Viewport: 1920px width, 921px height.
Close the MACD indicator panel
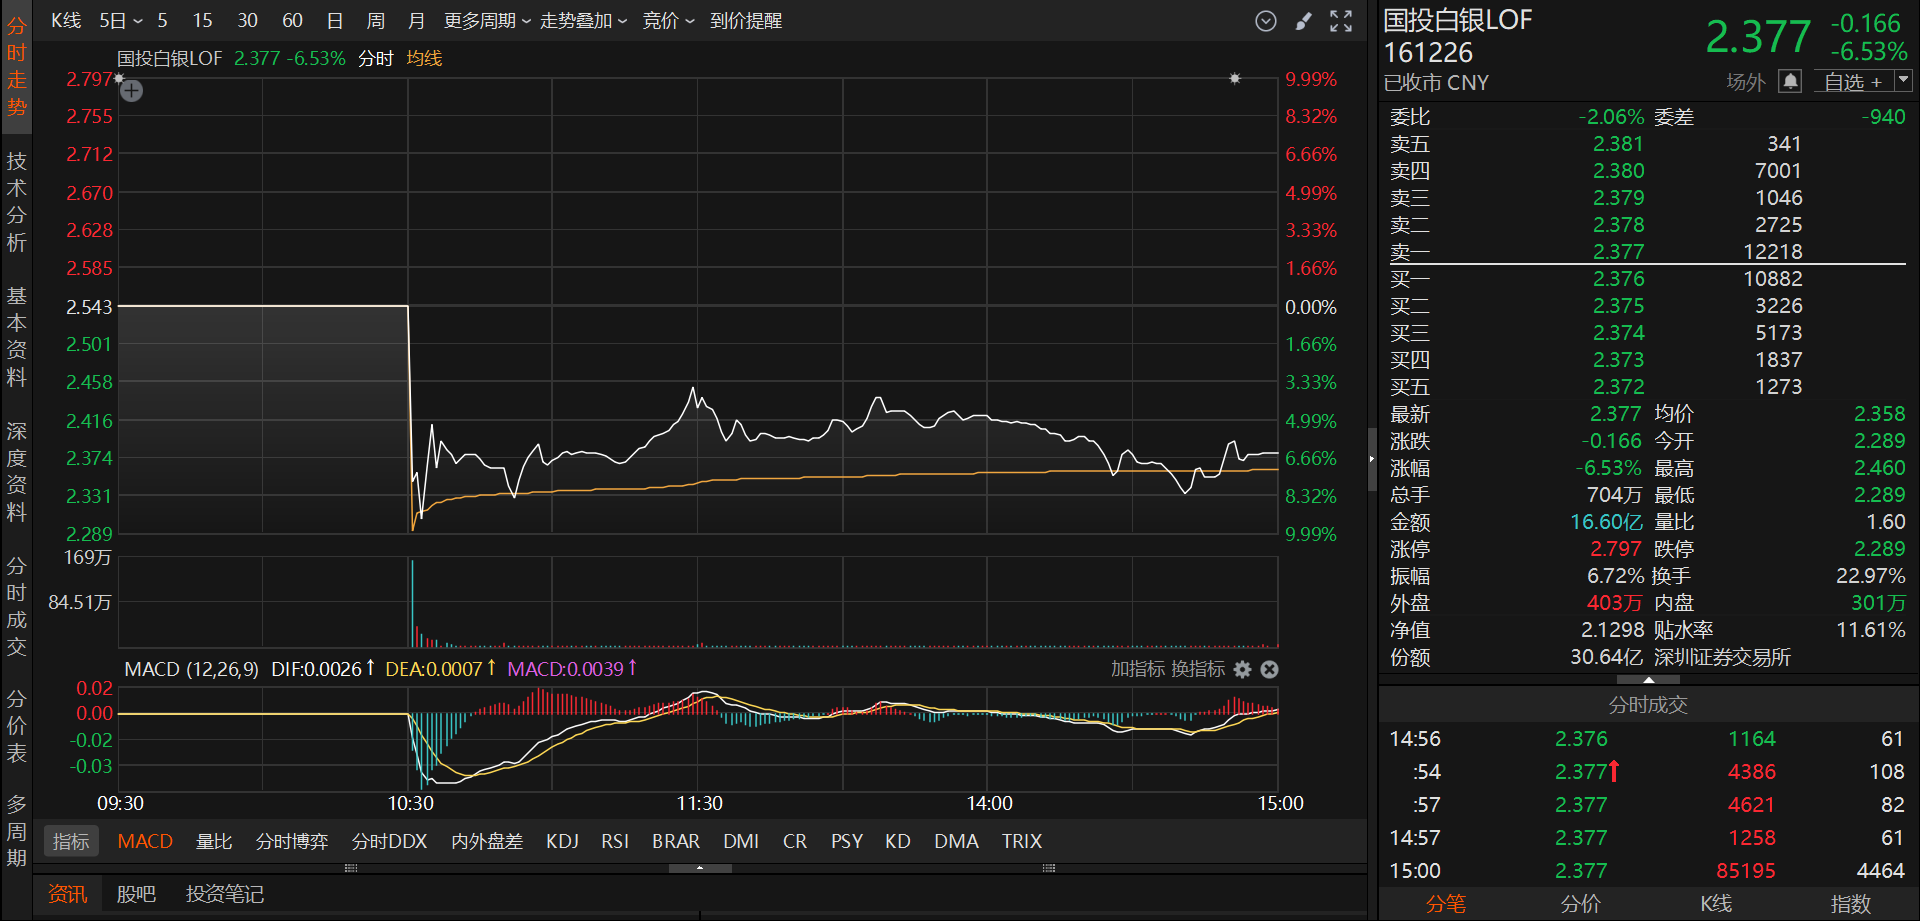click(x=1269, y=670)
